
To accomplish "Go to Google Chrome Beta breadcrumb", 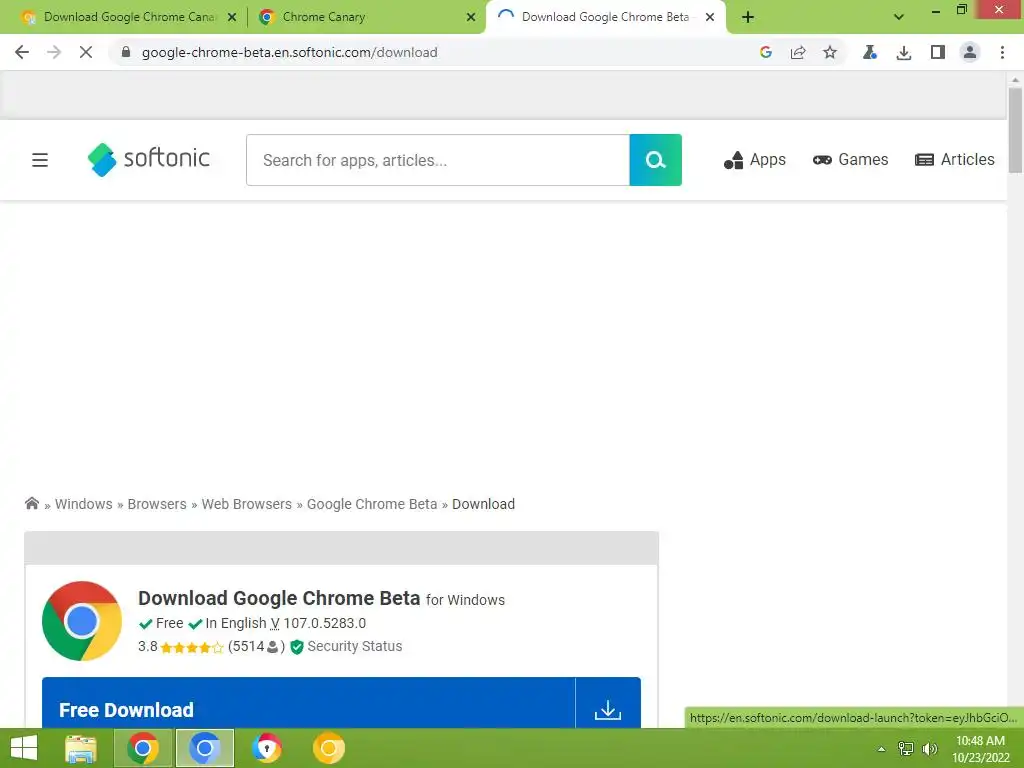I will [372, 504].
